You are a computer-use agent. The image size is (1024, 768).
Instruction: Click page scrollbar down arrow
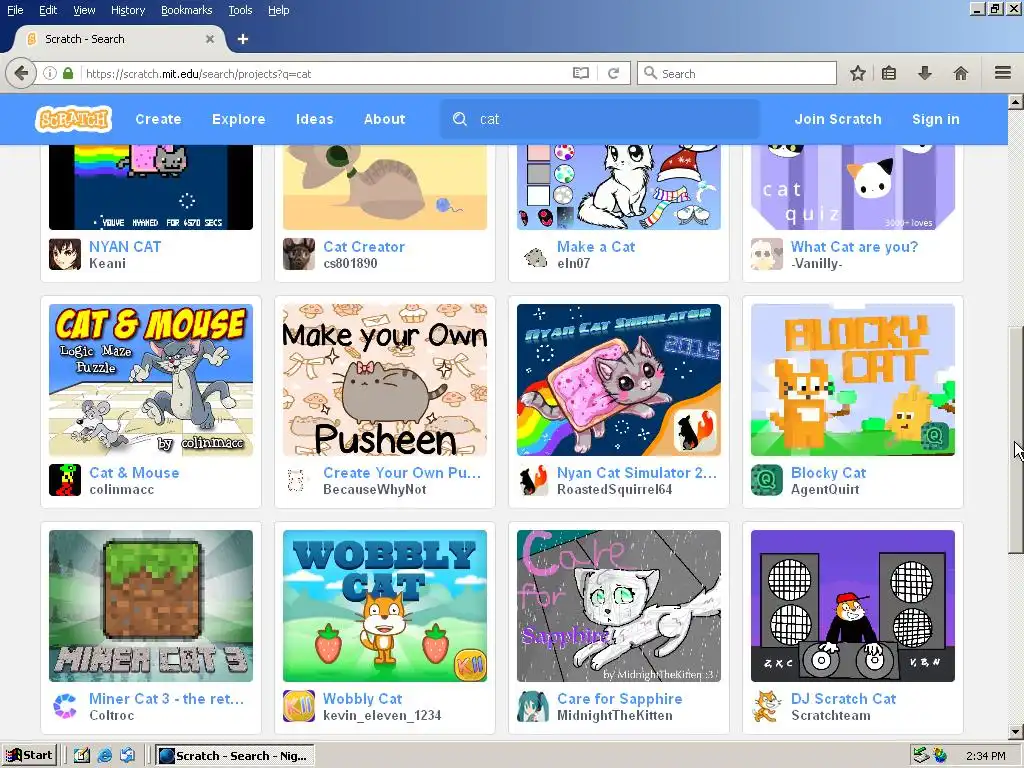click(x=1016, y=732)
